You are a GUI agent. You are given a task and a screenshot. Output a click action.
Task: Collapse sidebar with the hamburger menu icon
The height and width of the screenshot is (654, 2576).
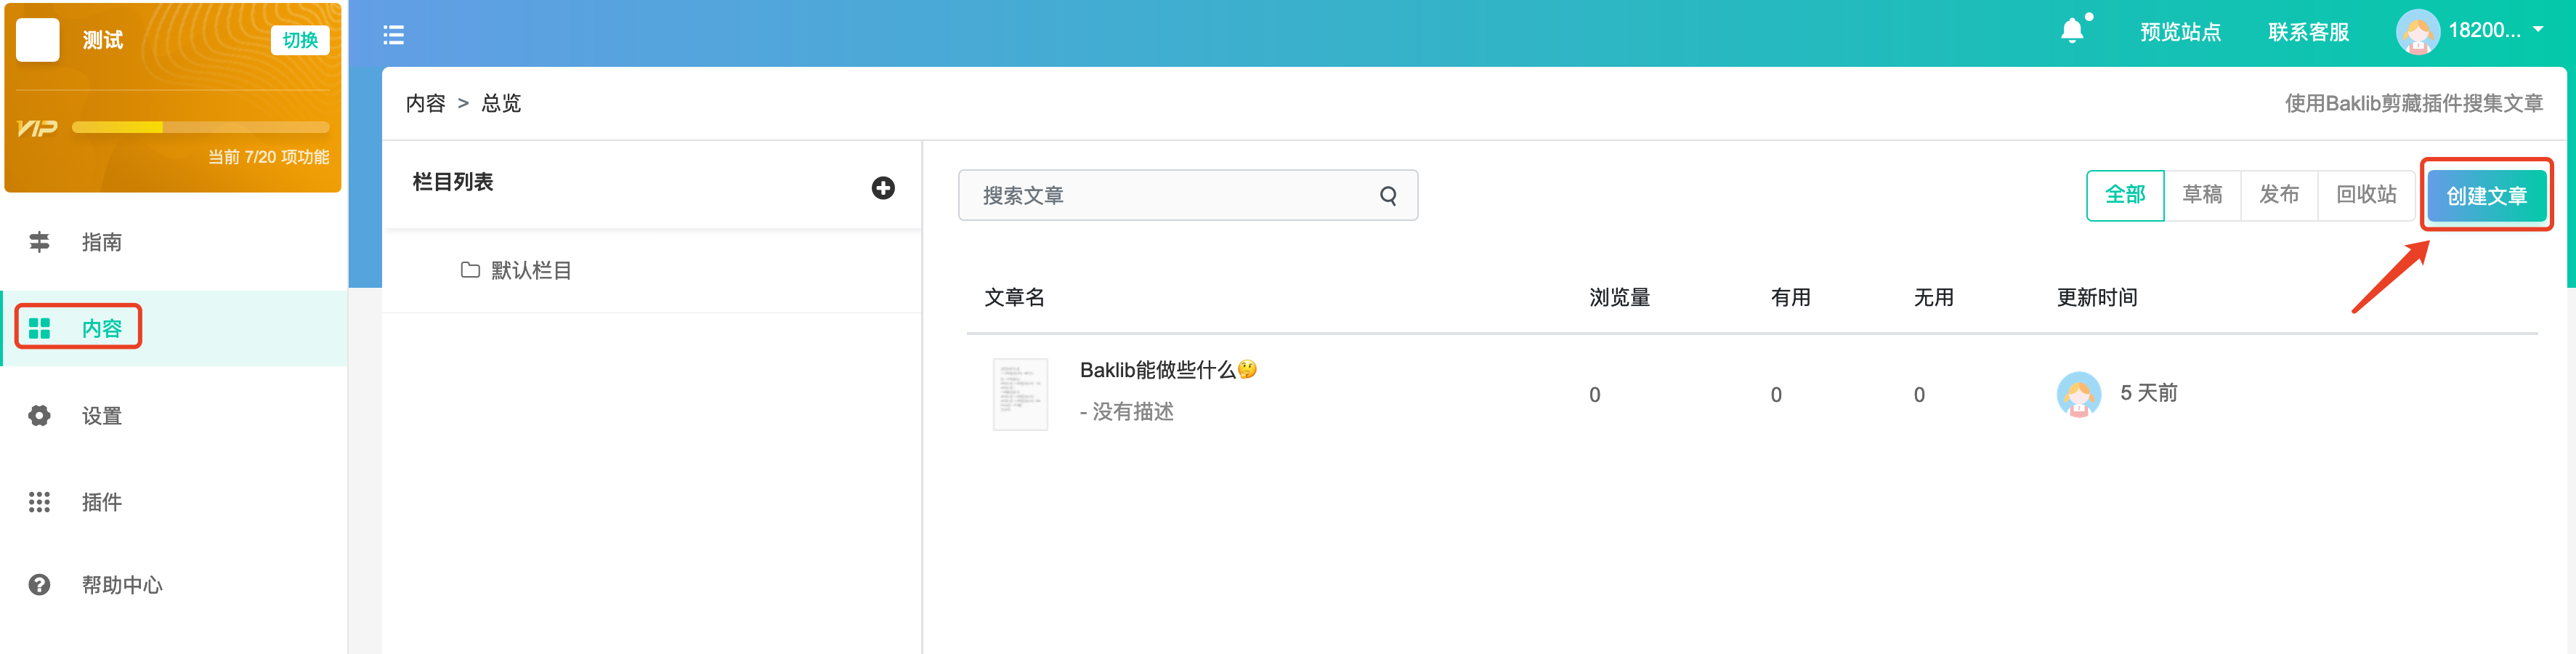point(394,35)
